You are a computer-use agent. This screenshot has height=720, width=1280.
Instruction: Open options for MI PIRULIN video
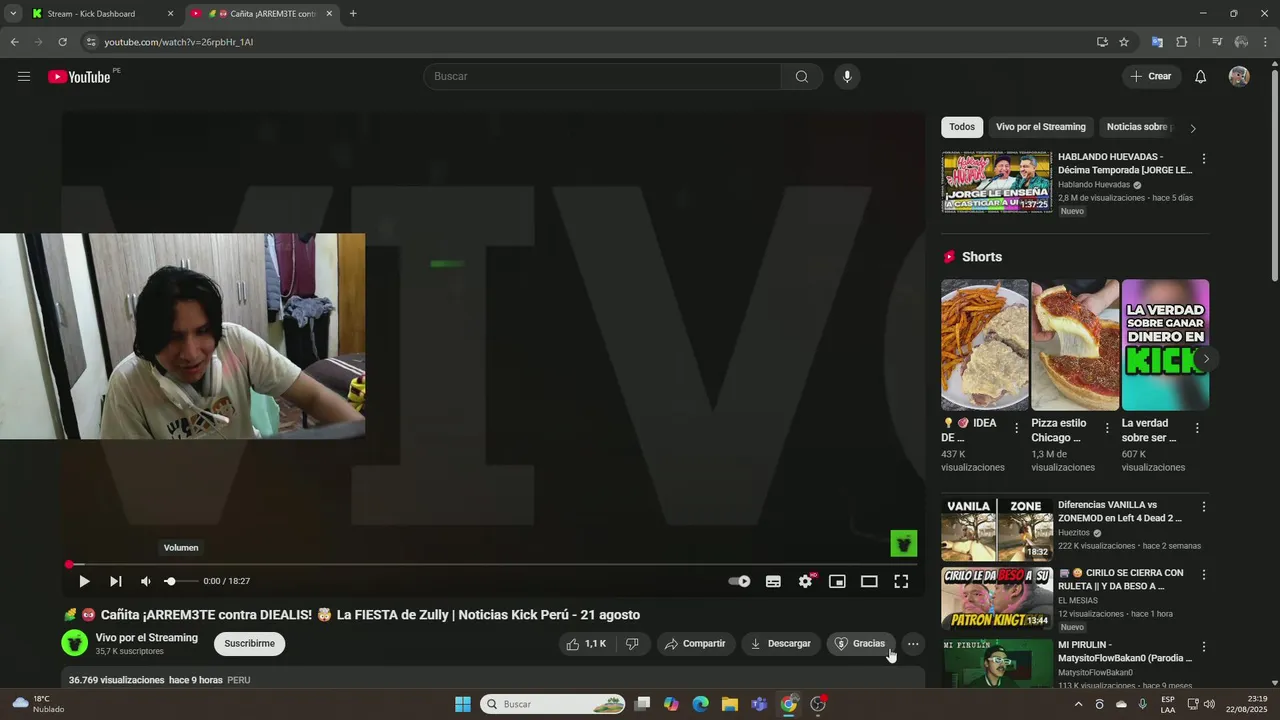pyautogui.click(x=1204, y=647)
